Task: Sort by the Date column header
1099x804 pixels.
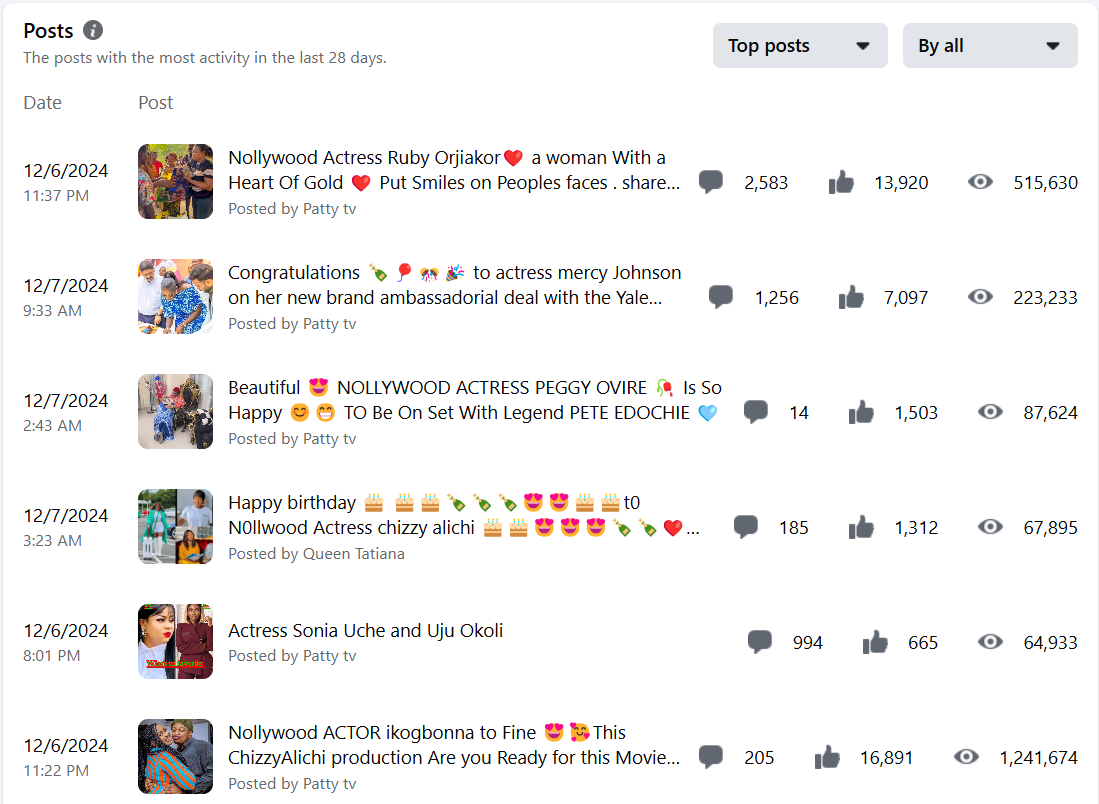Action: 43,102
